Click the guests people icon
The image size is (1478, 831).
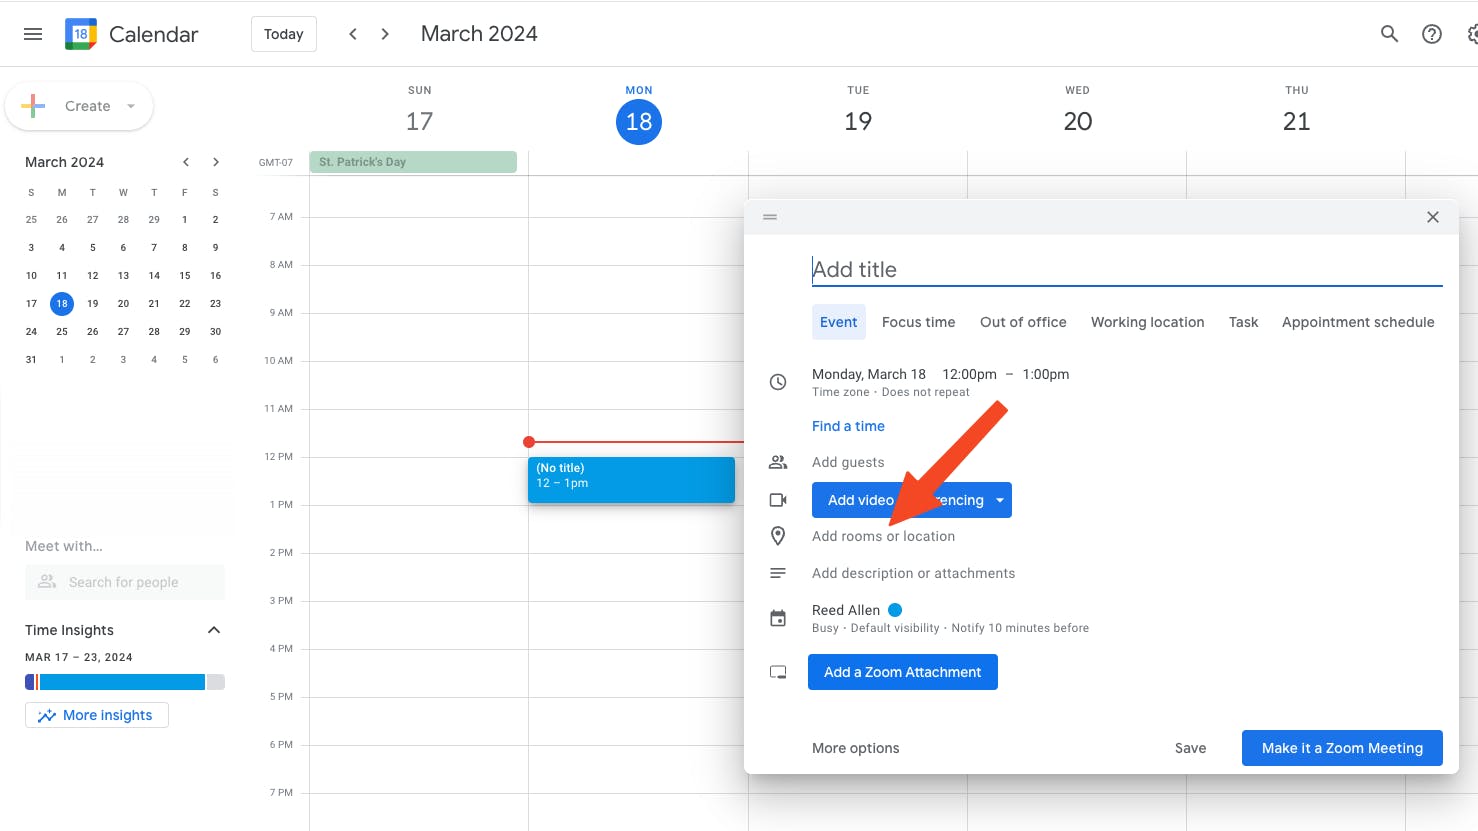pyautogui.click(x=778, y=462)
